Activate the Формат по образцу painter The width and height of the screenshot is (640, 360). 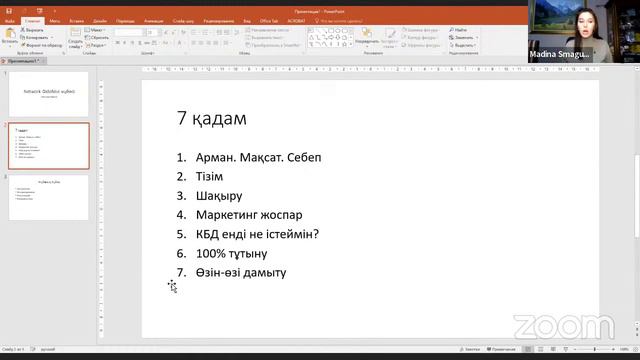click(41, 45)
